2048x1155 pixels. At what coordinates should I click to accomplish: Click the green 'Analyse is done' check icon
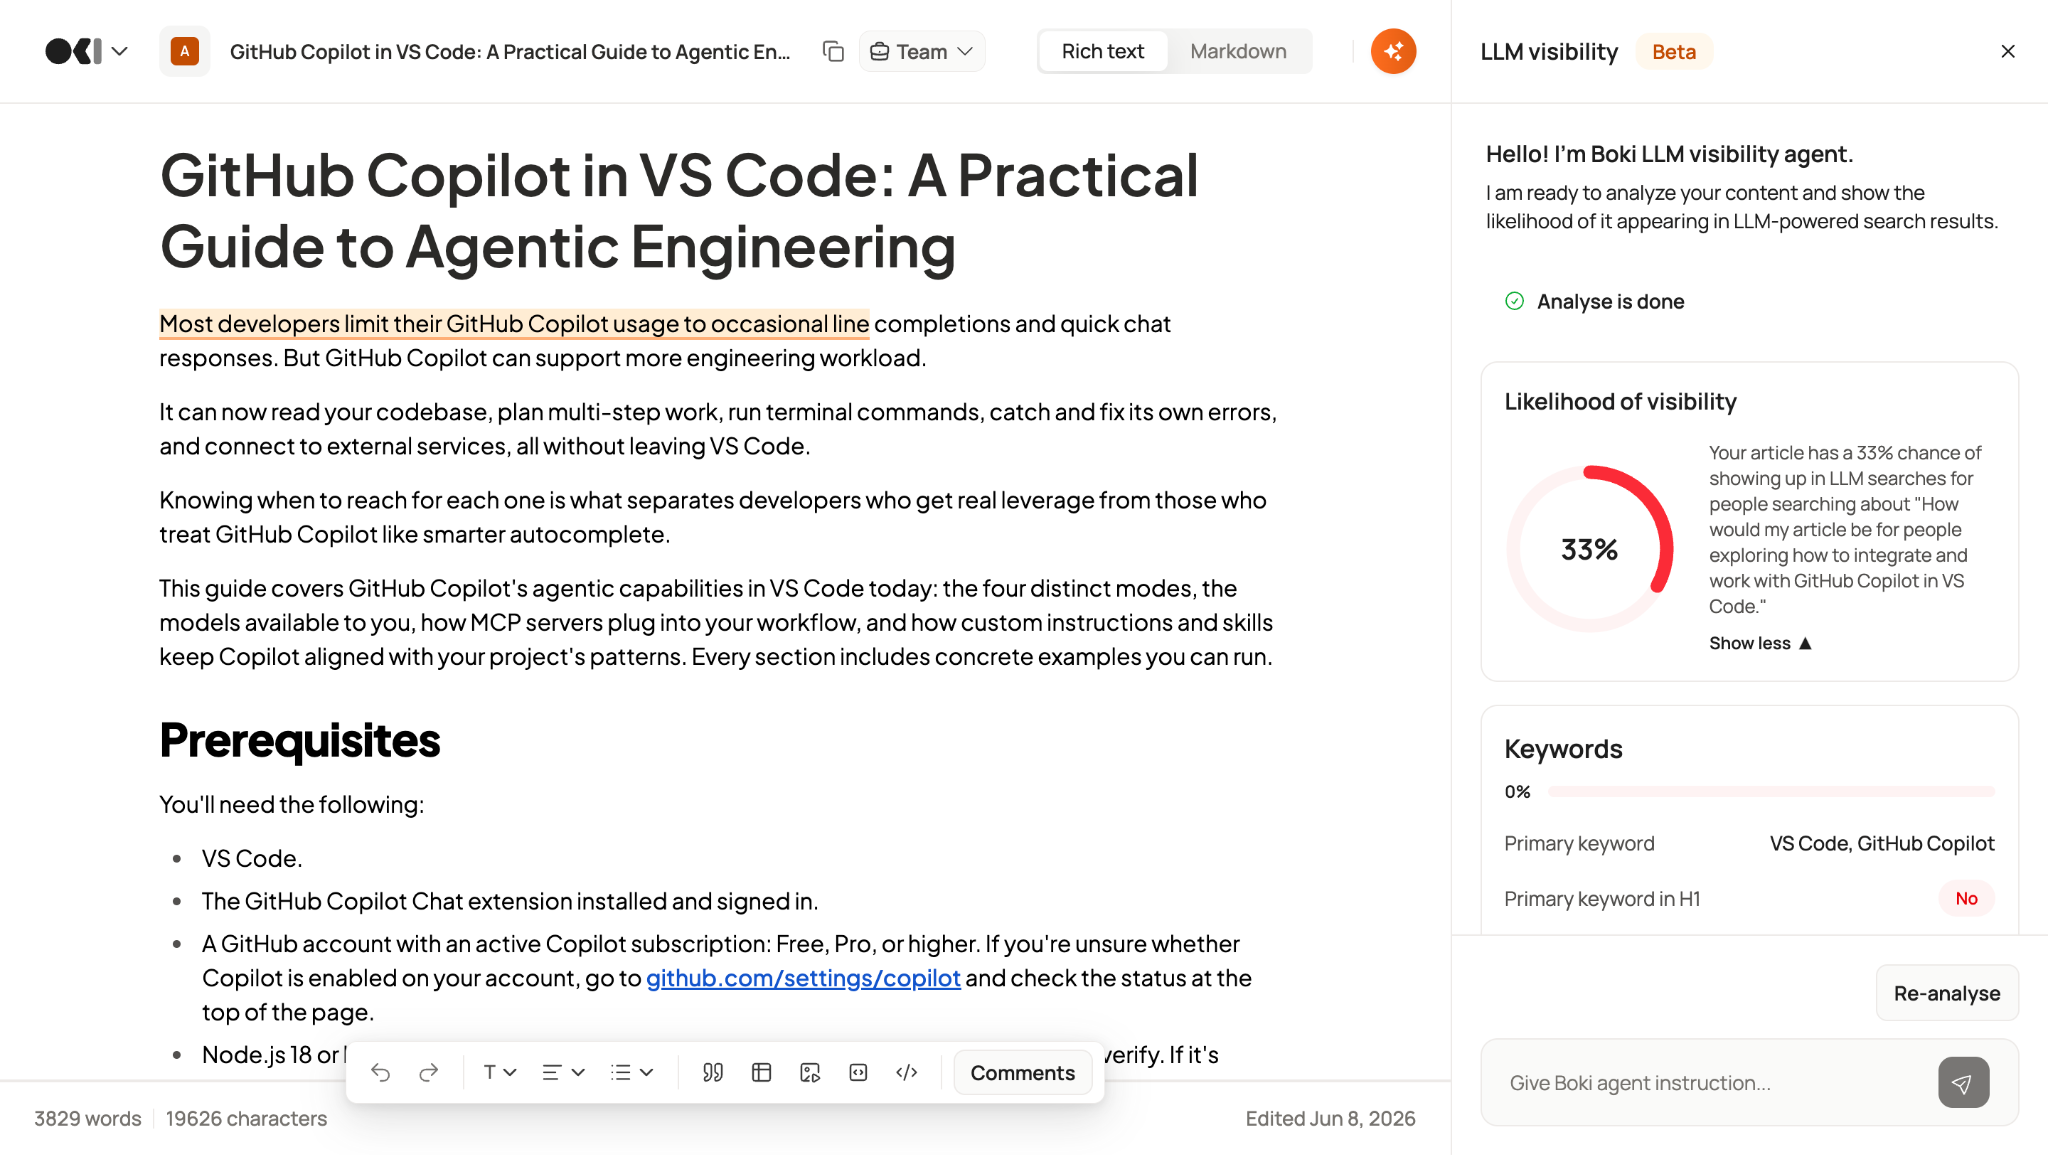[x=1514, y=301]
